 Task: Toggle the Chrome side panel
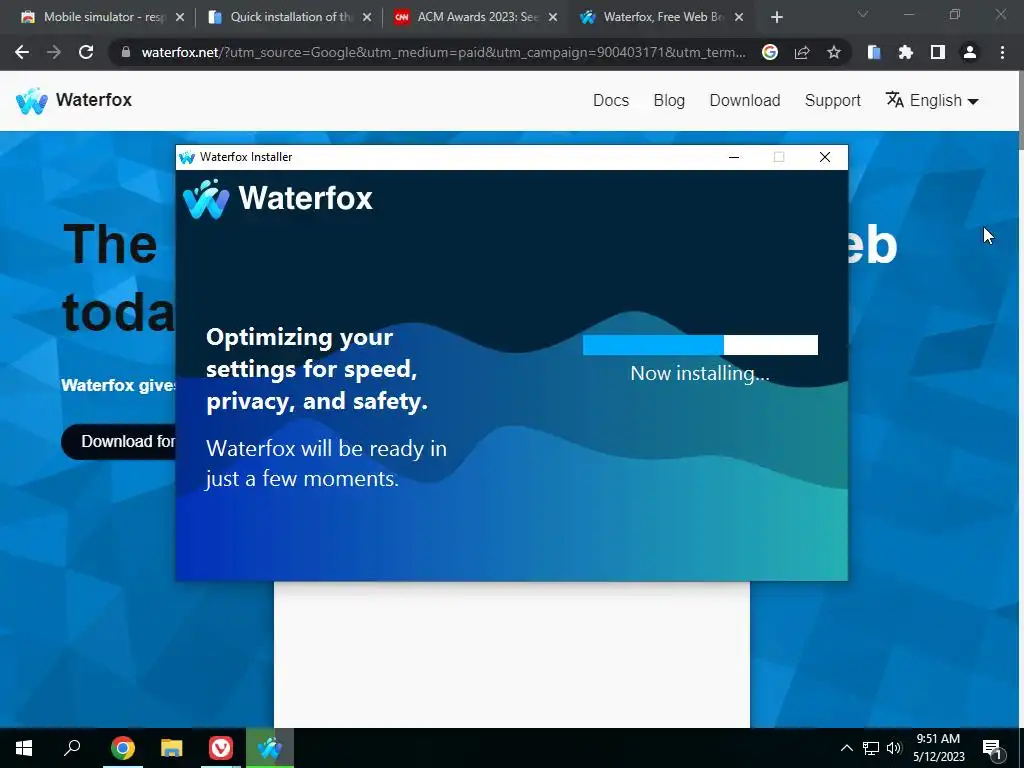point(938,52)
